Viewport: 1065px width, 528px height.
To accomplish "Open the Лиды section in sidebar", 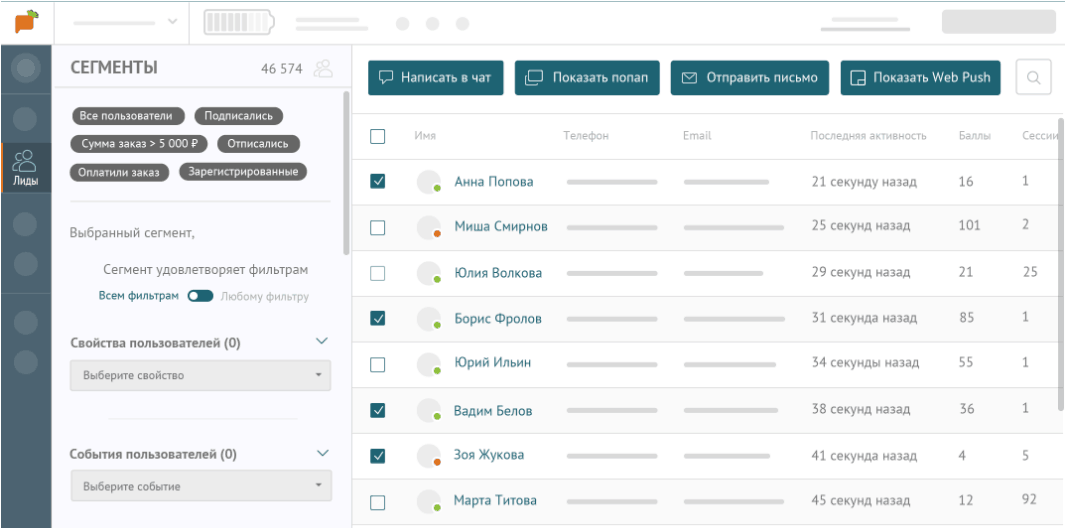I will click(25, 167).
